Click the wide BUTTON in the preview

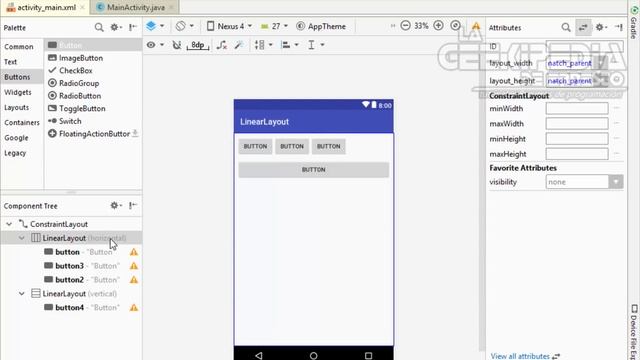click(313, 170)
